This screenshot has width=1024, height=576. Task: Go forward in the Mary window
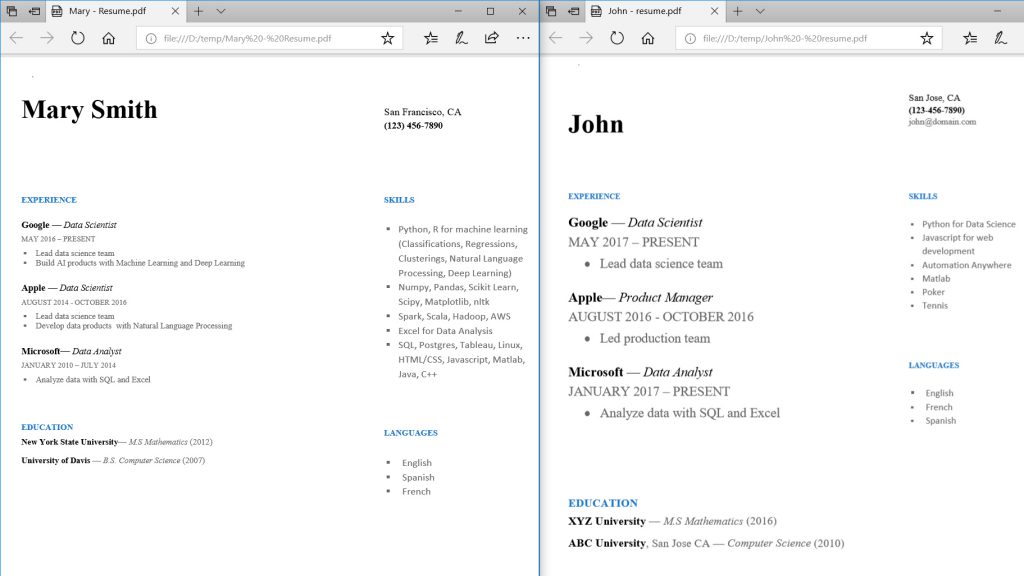pos(47,39)
